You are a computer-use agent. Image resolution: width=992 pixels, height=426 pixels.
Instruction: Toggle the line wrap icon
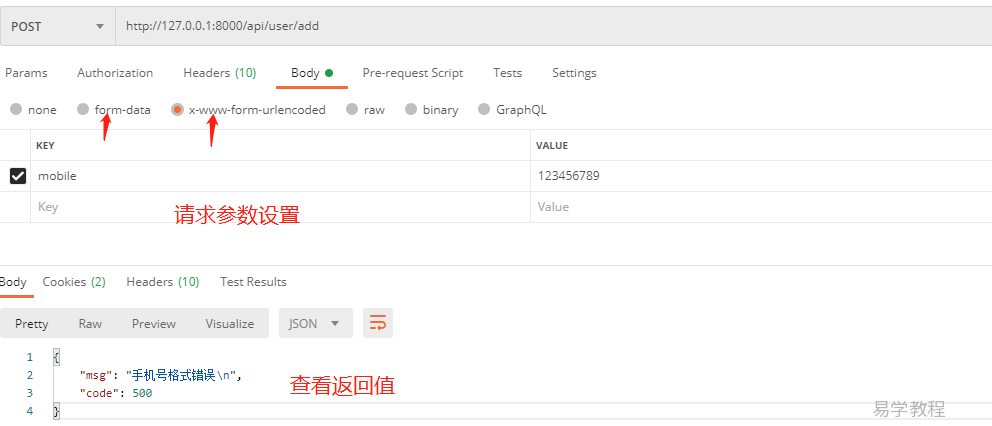tap(378, 323)
